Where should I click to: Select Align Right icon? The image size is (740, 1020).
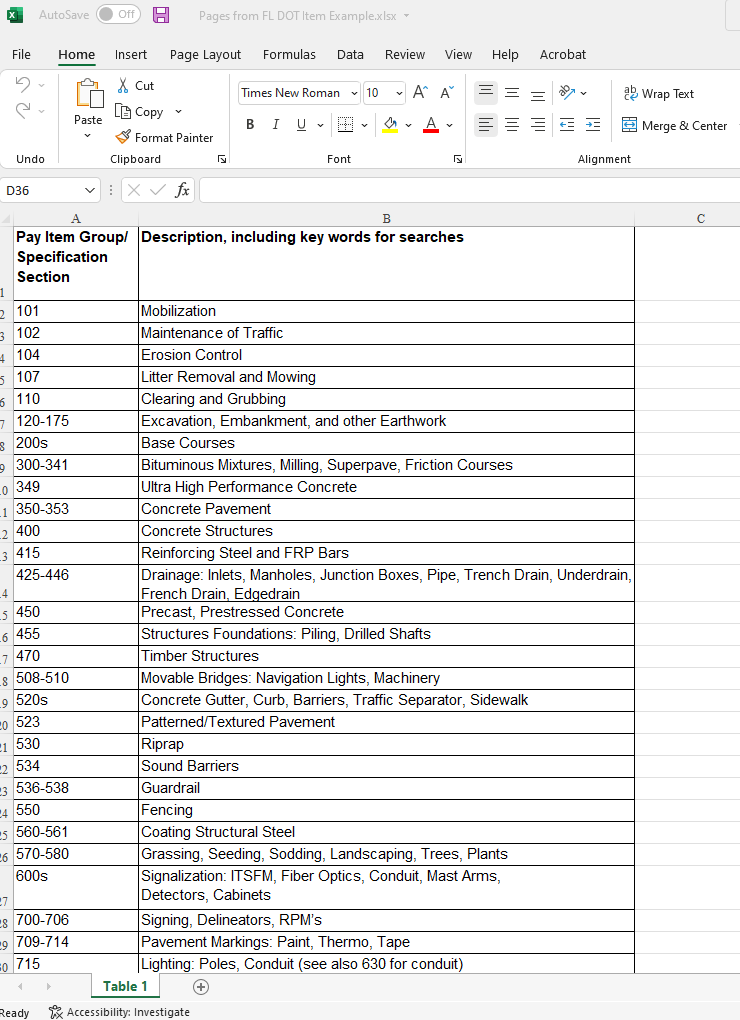click(538, 124)
